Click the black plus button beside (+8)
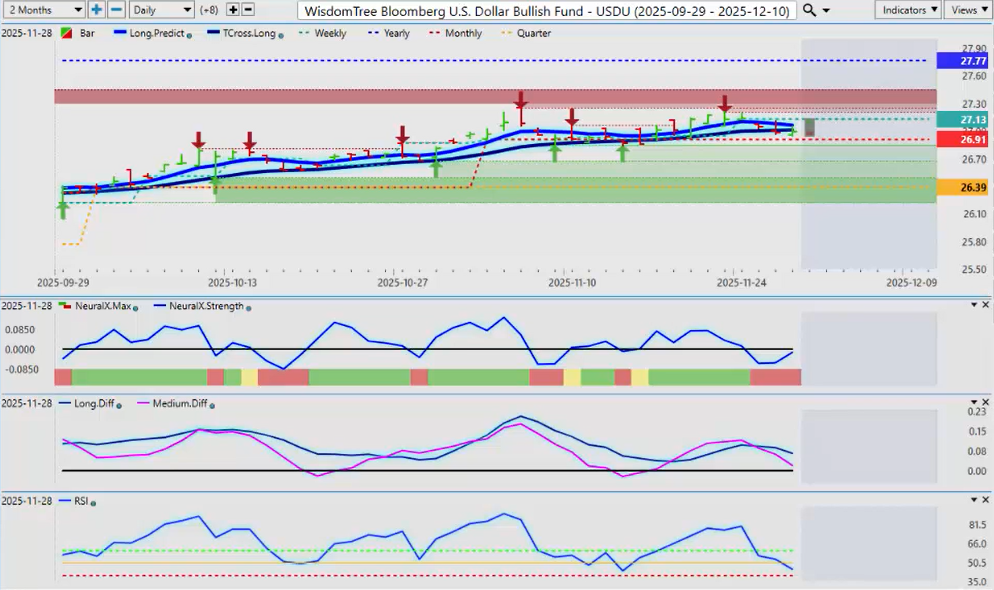 [233, 9]
